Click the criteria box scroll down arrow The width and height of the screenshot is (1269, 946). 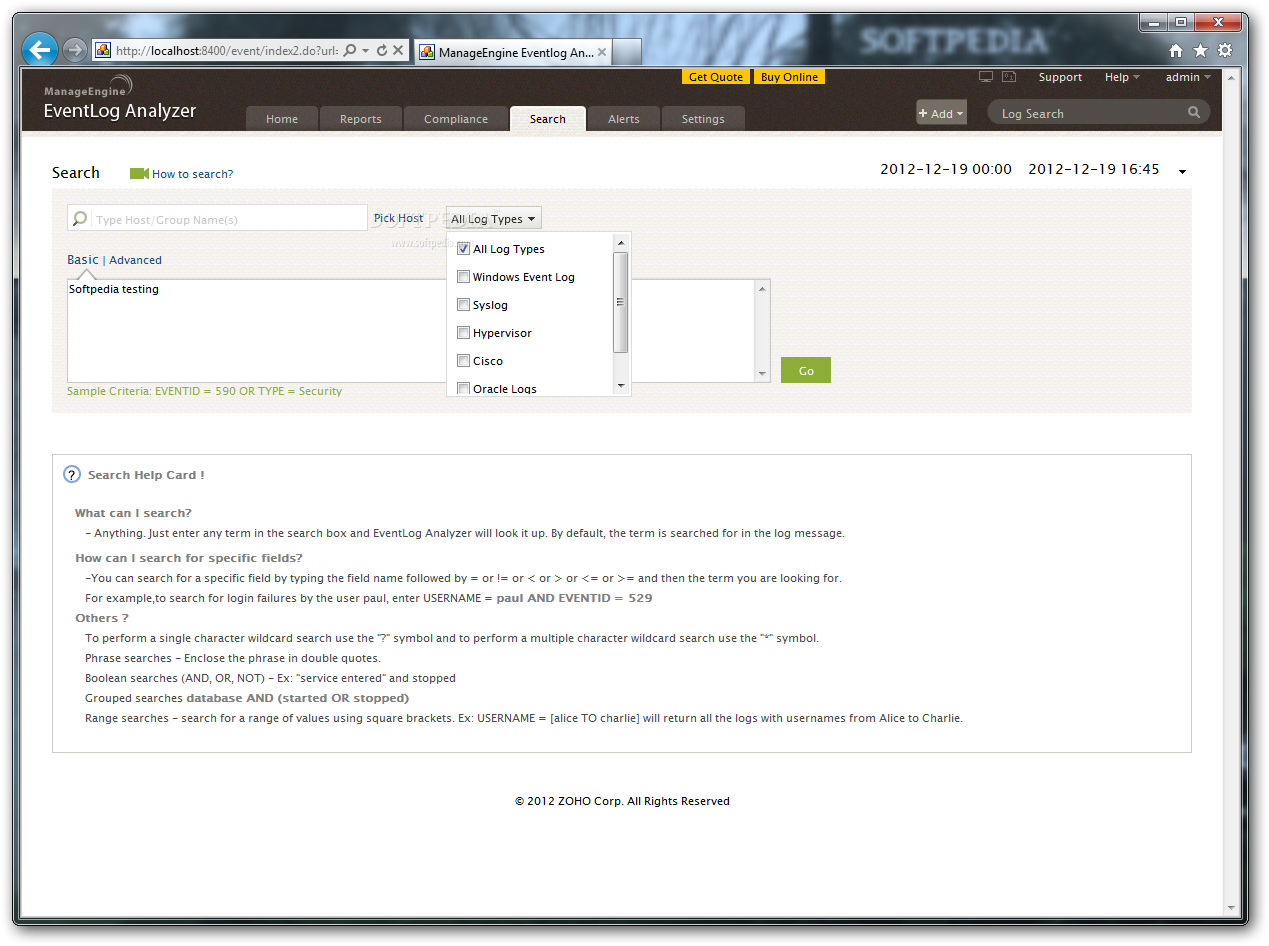tap(763, 374)
